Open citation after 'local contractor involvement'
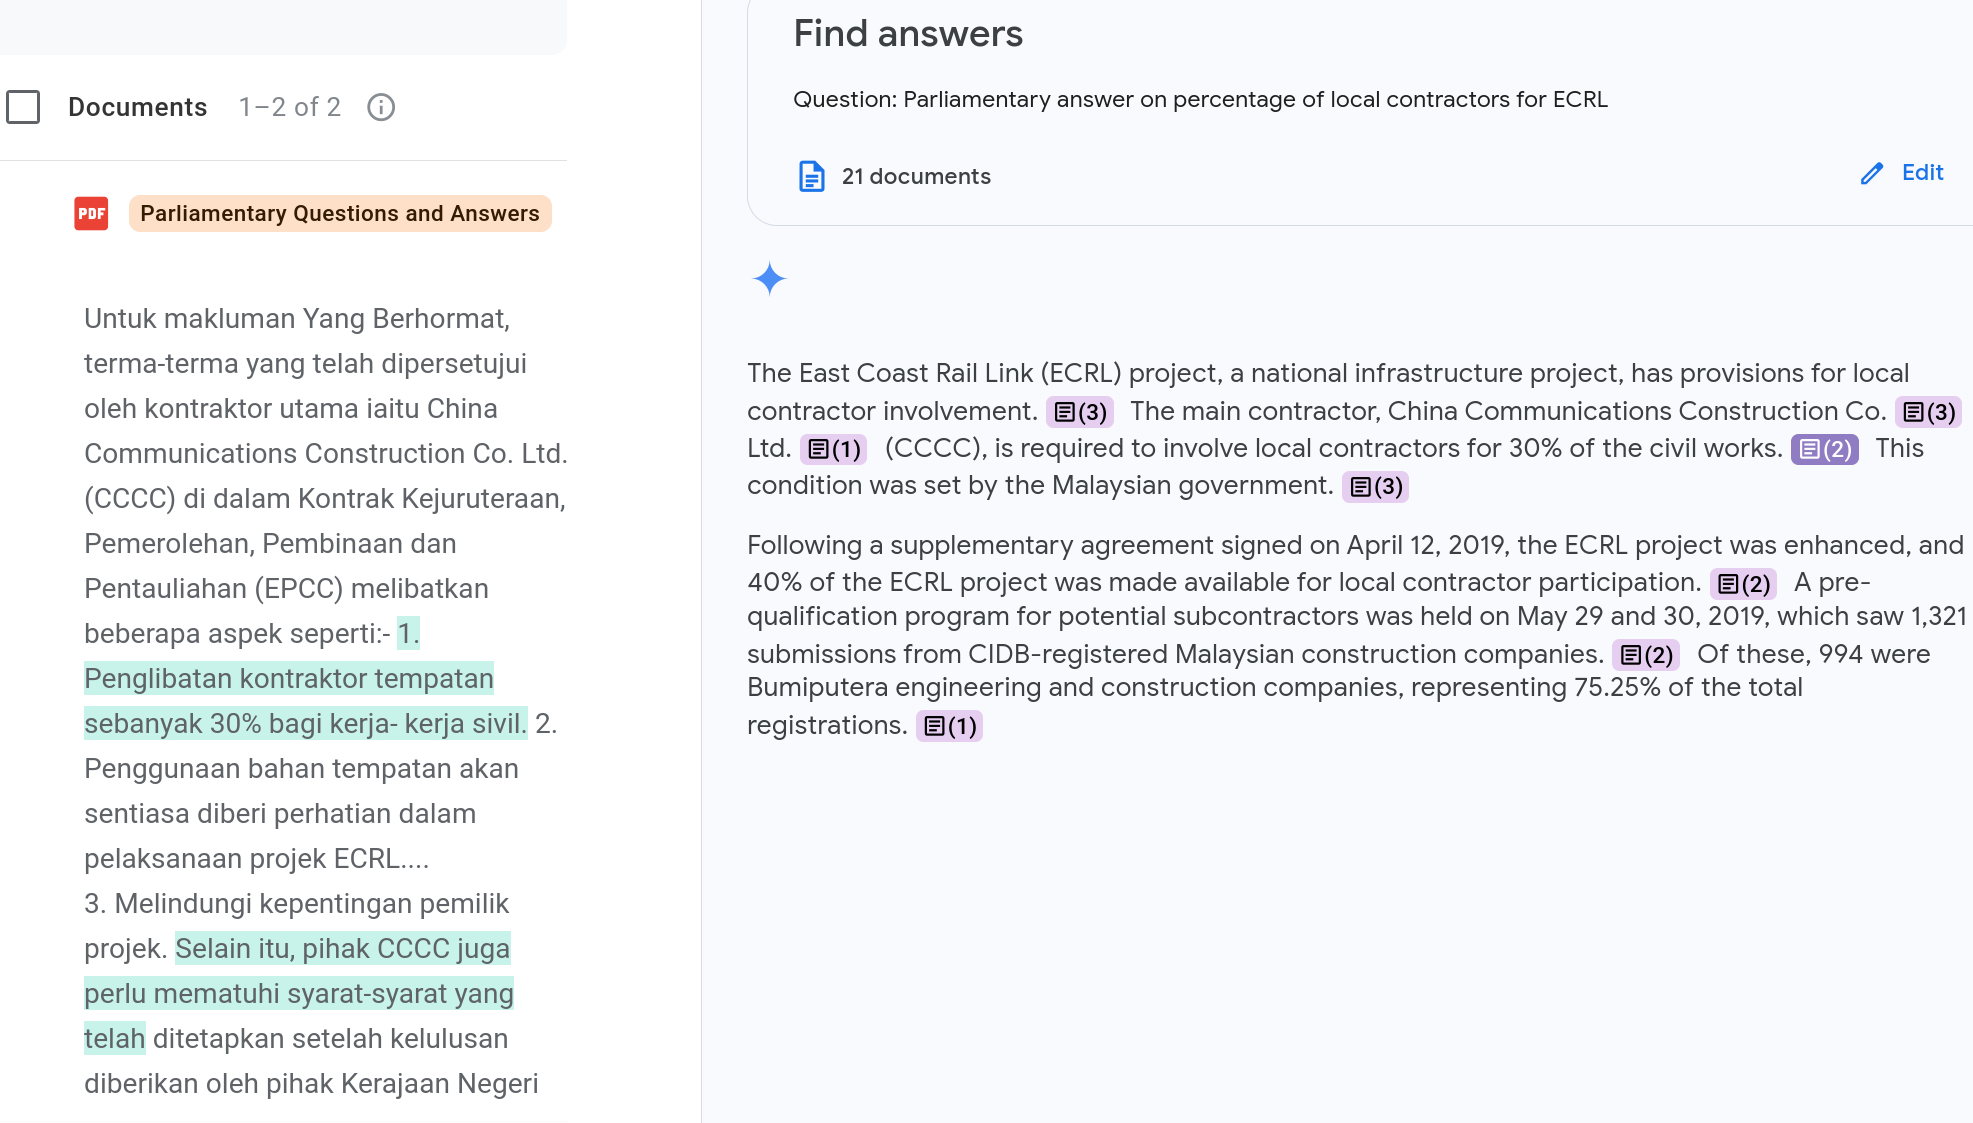The image size is (1973, 1123). click(x=1080, y=412)
